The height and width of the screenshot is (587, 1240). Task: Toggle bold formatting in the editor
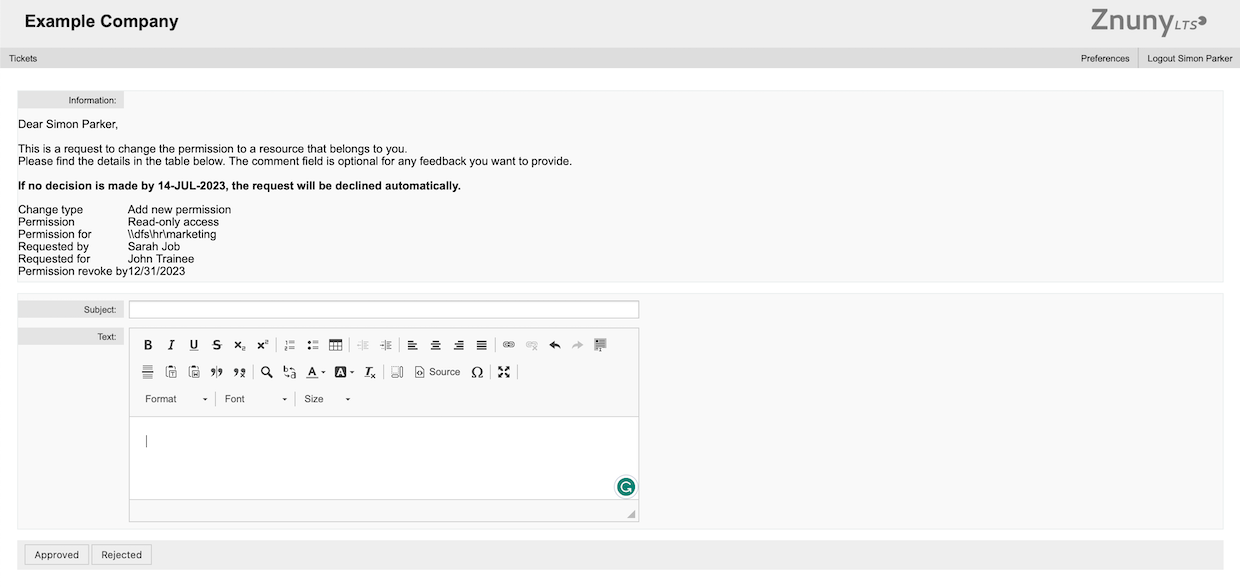tap(148, 345)
